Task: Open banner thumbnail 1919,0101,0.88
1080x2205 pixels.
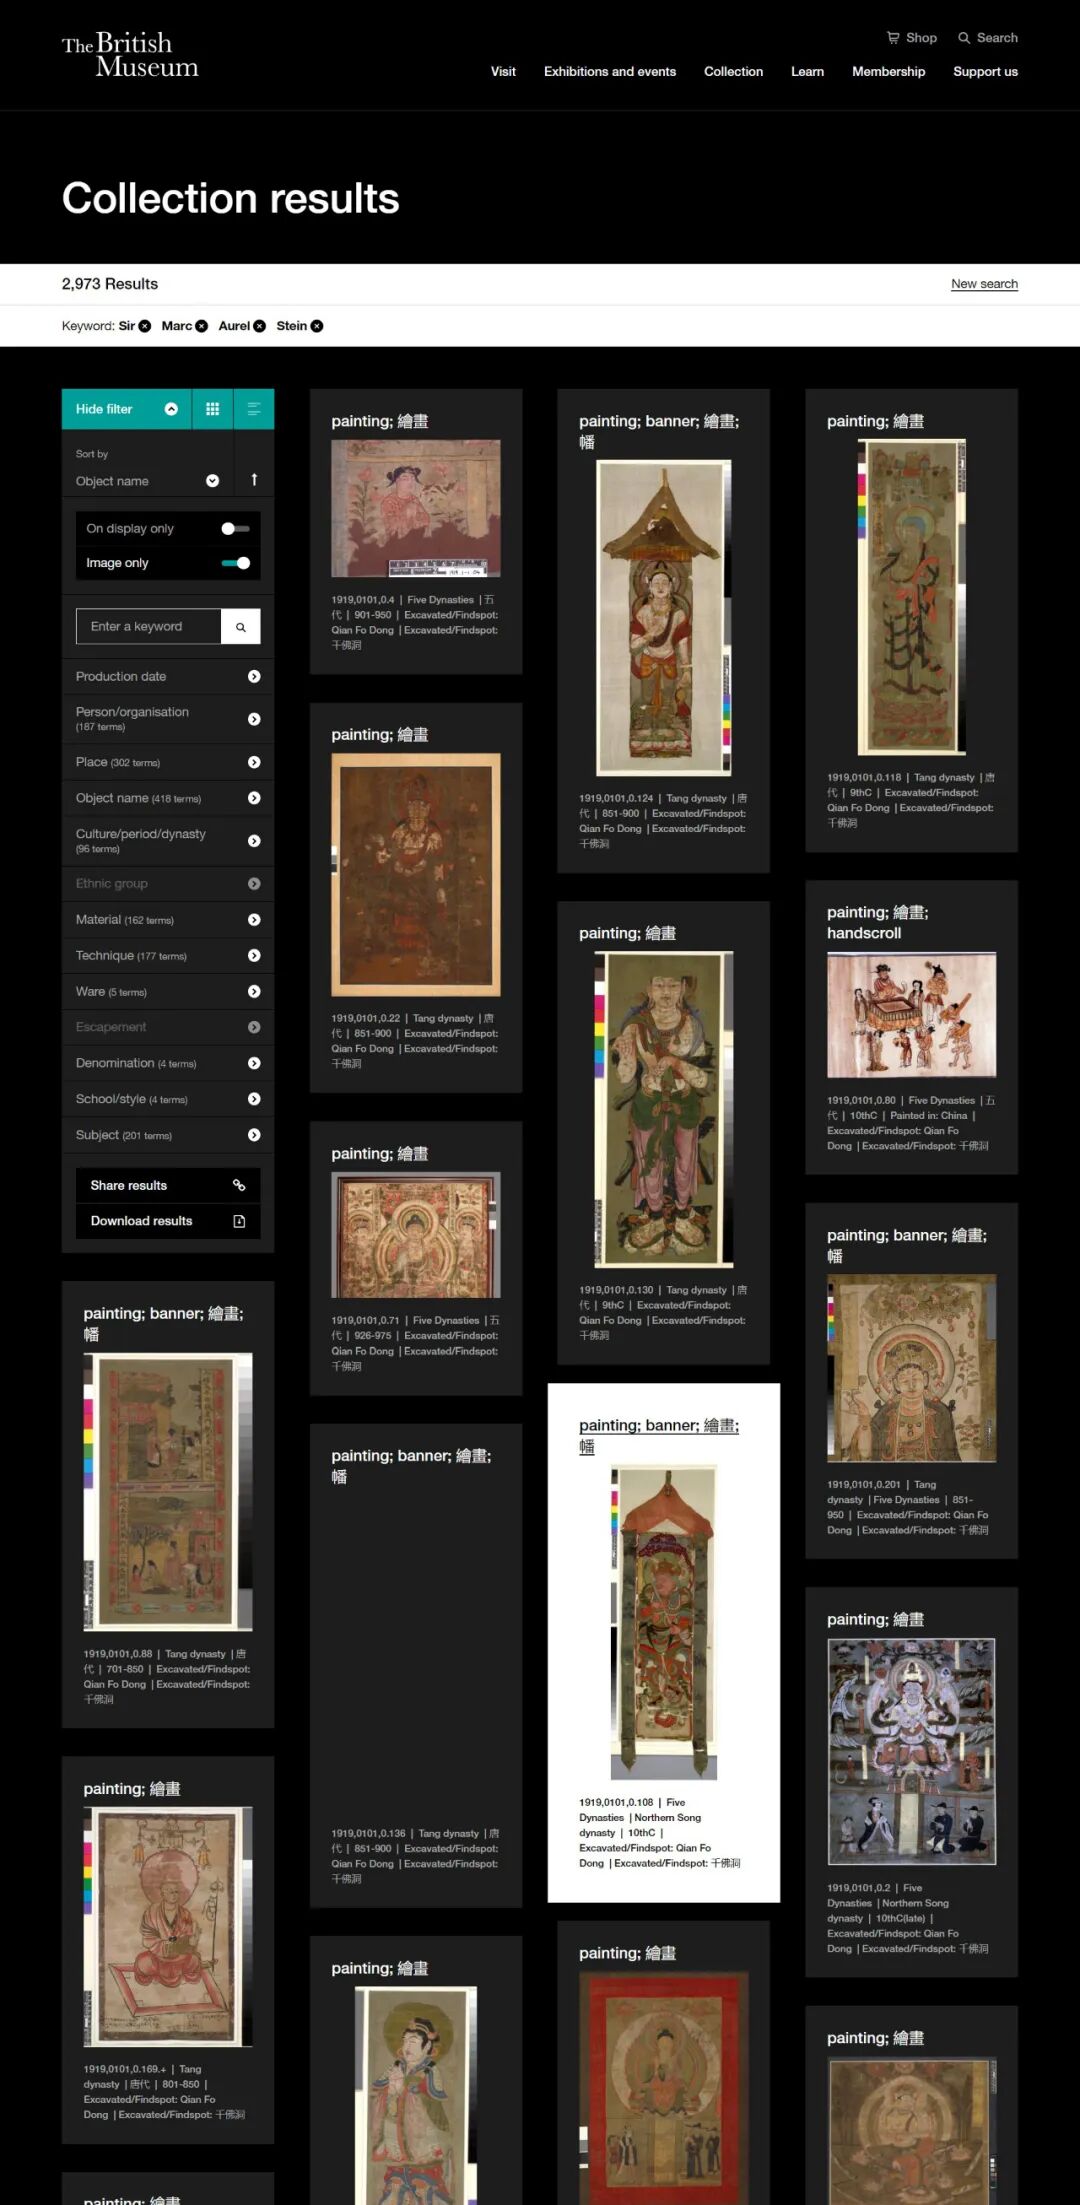Action: [x=168, y=1492]
